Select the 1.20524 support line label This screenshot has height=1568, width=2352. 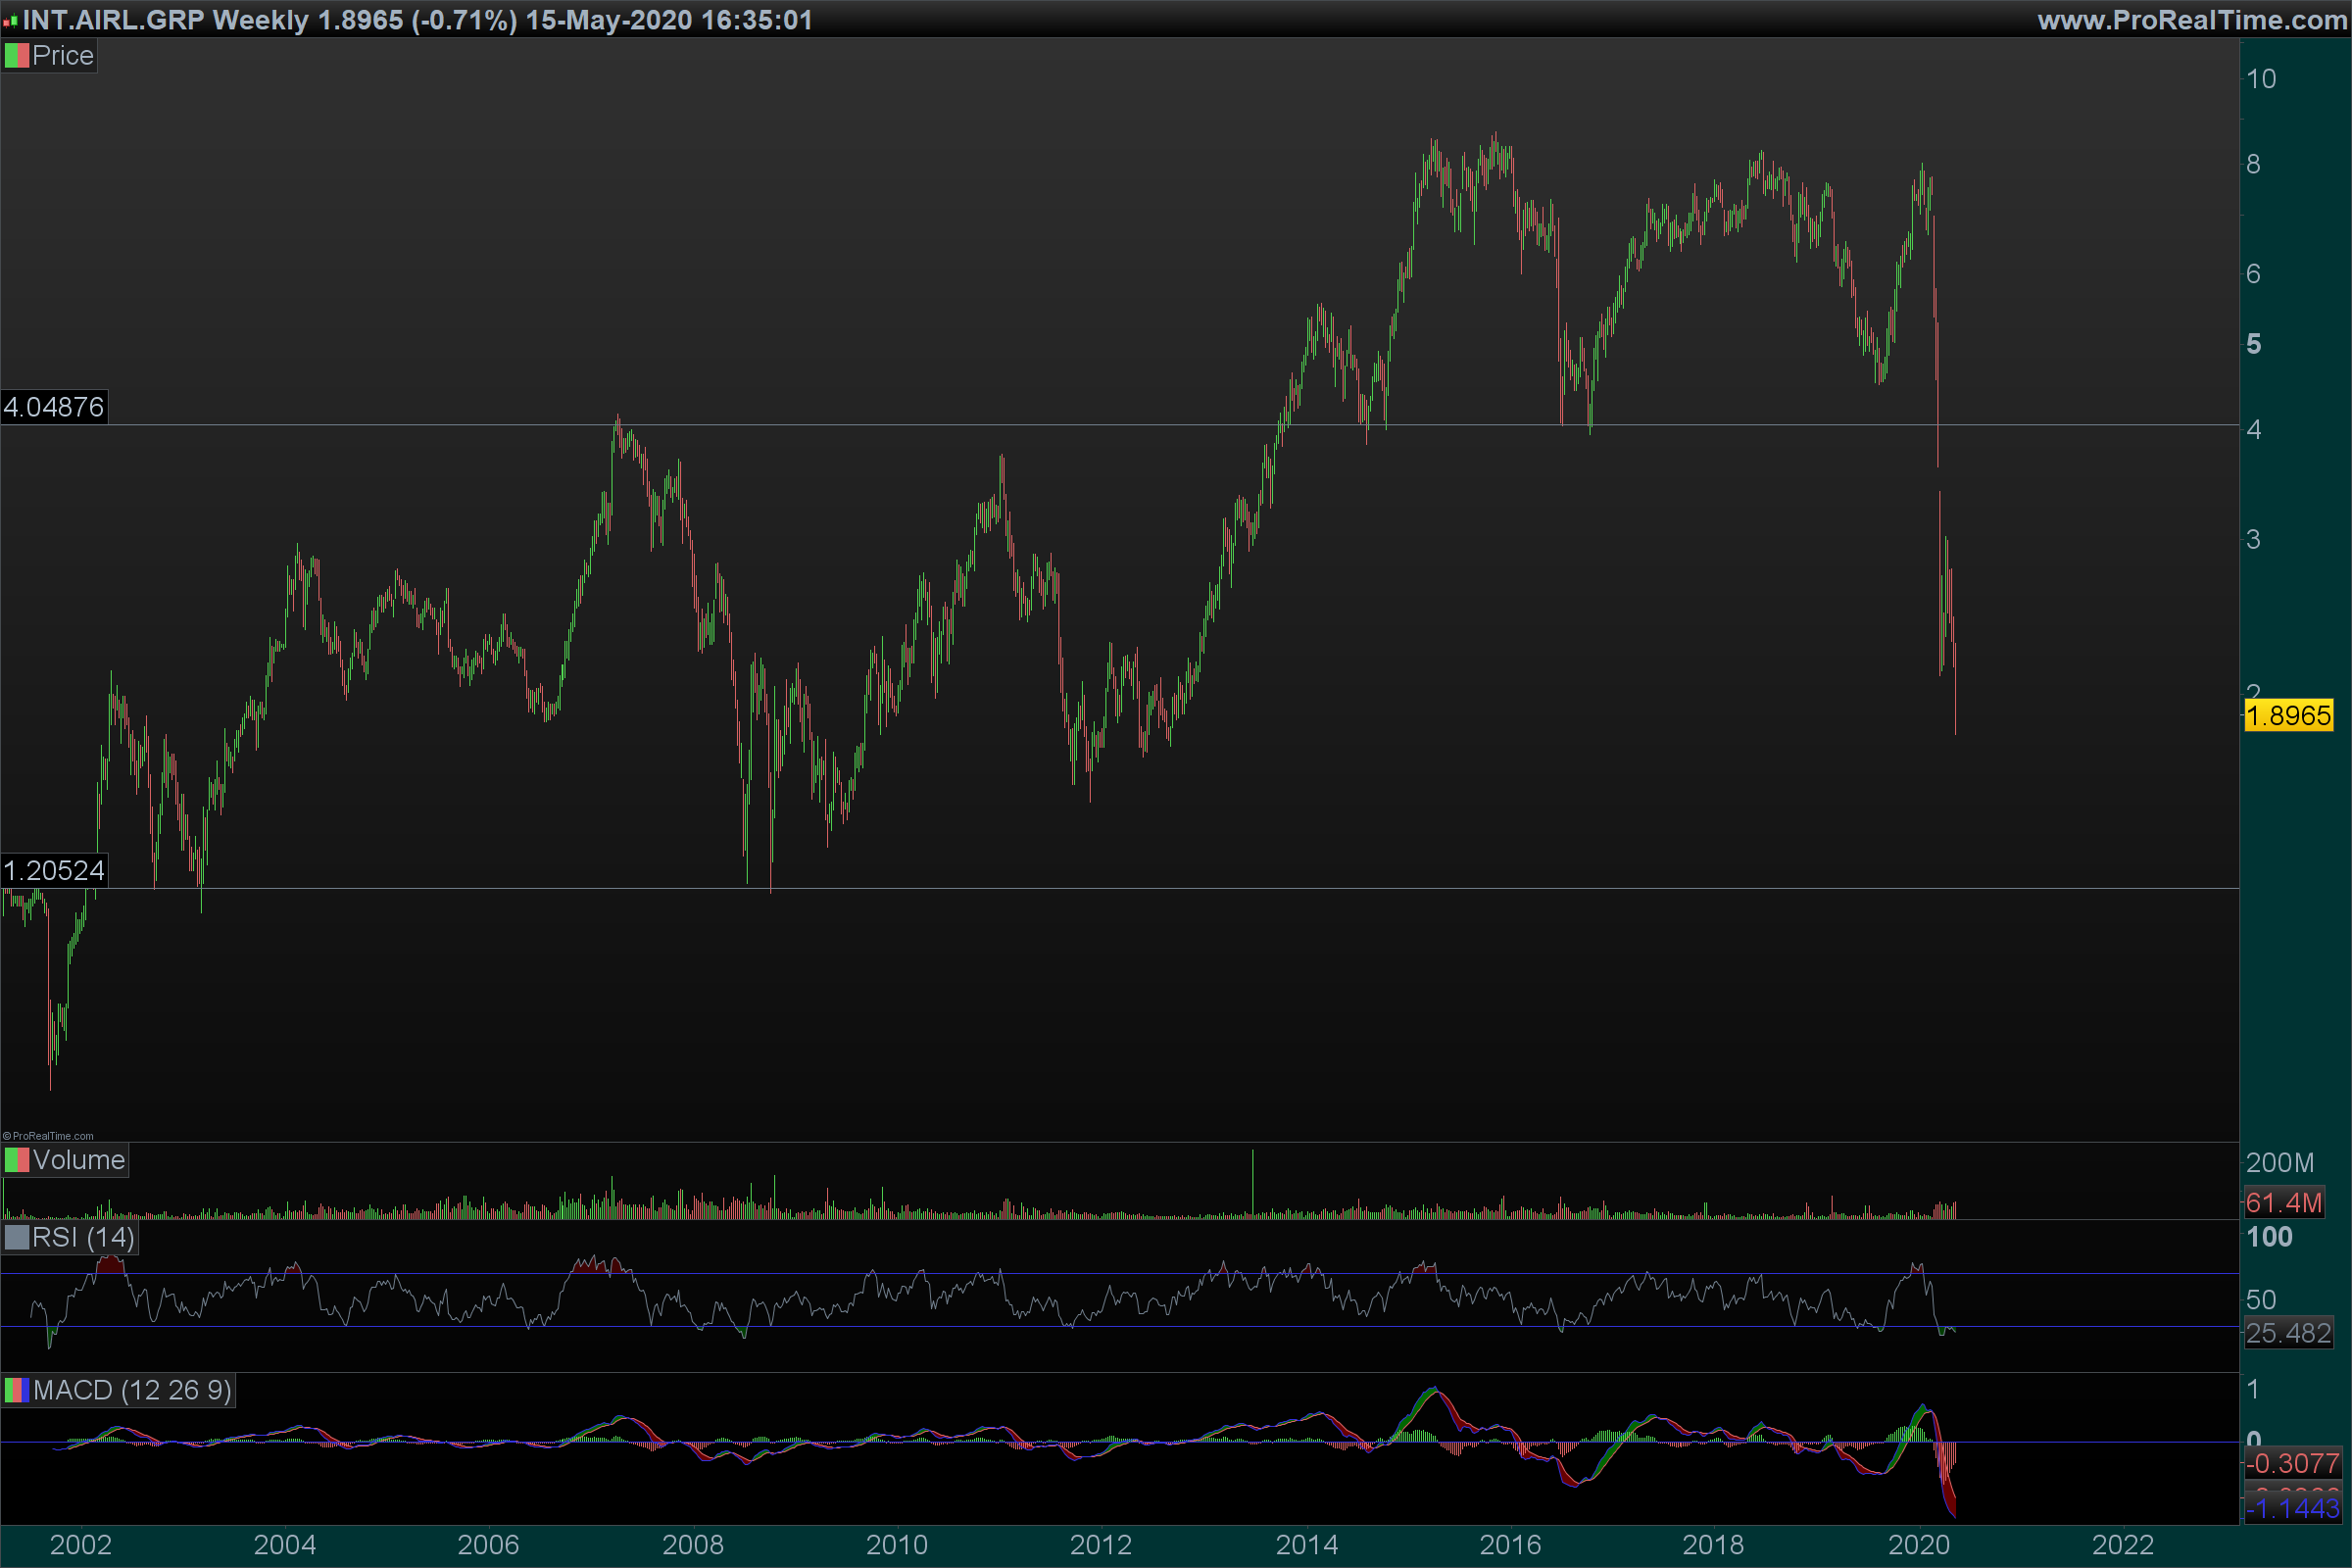pos(54,870)
